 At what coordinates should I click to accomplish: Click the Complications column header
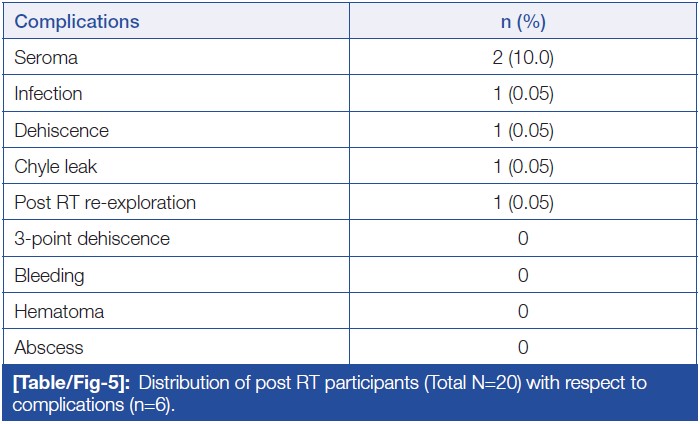77,21
